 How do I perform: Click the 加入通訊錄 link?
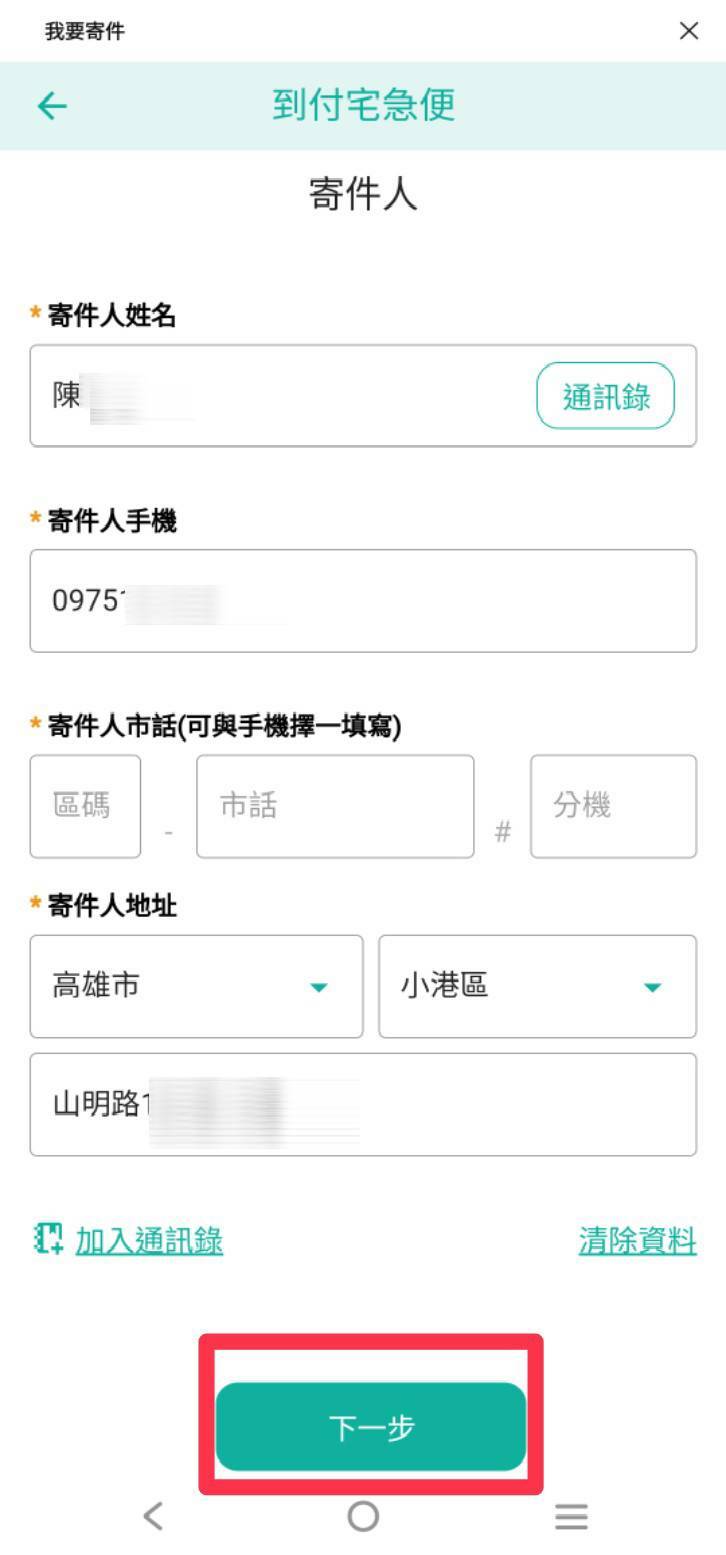(x=149, y=1241)
